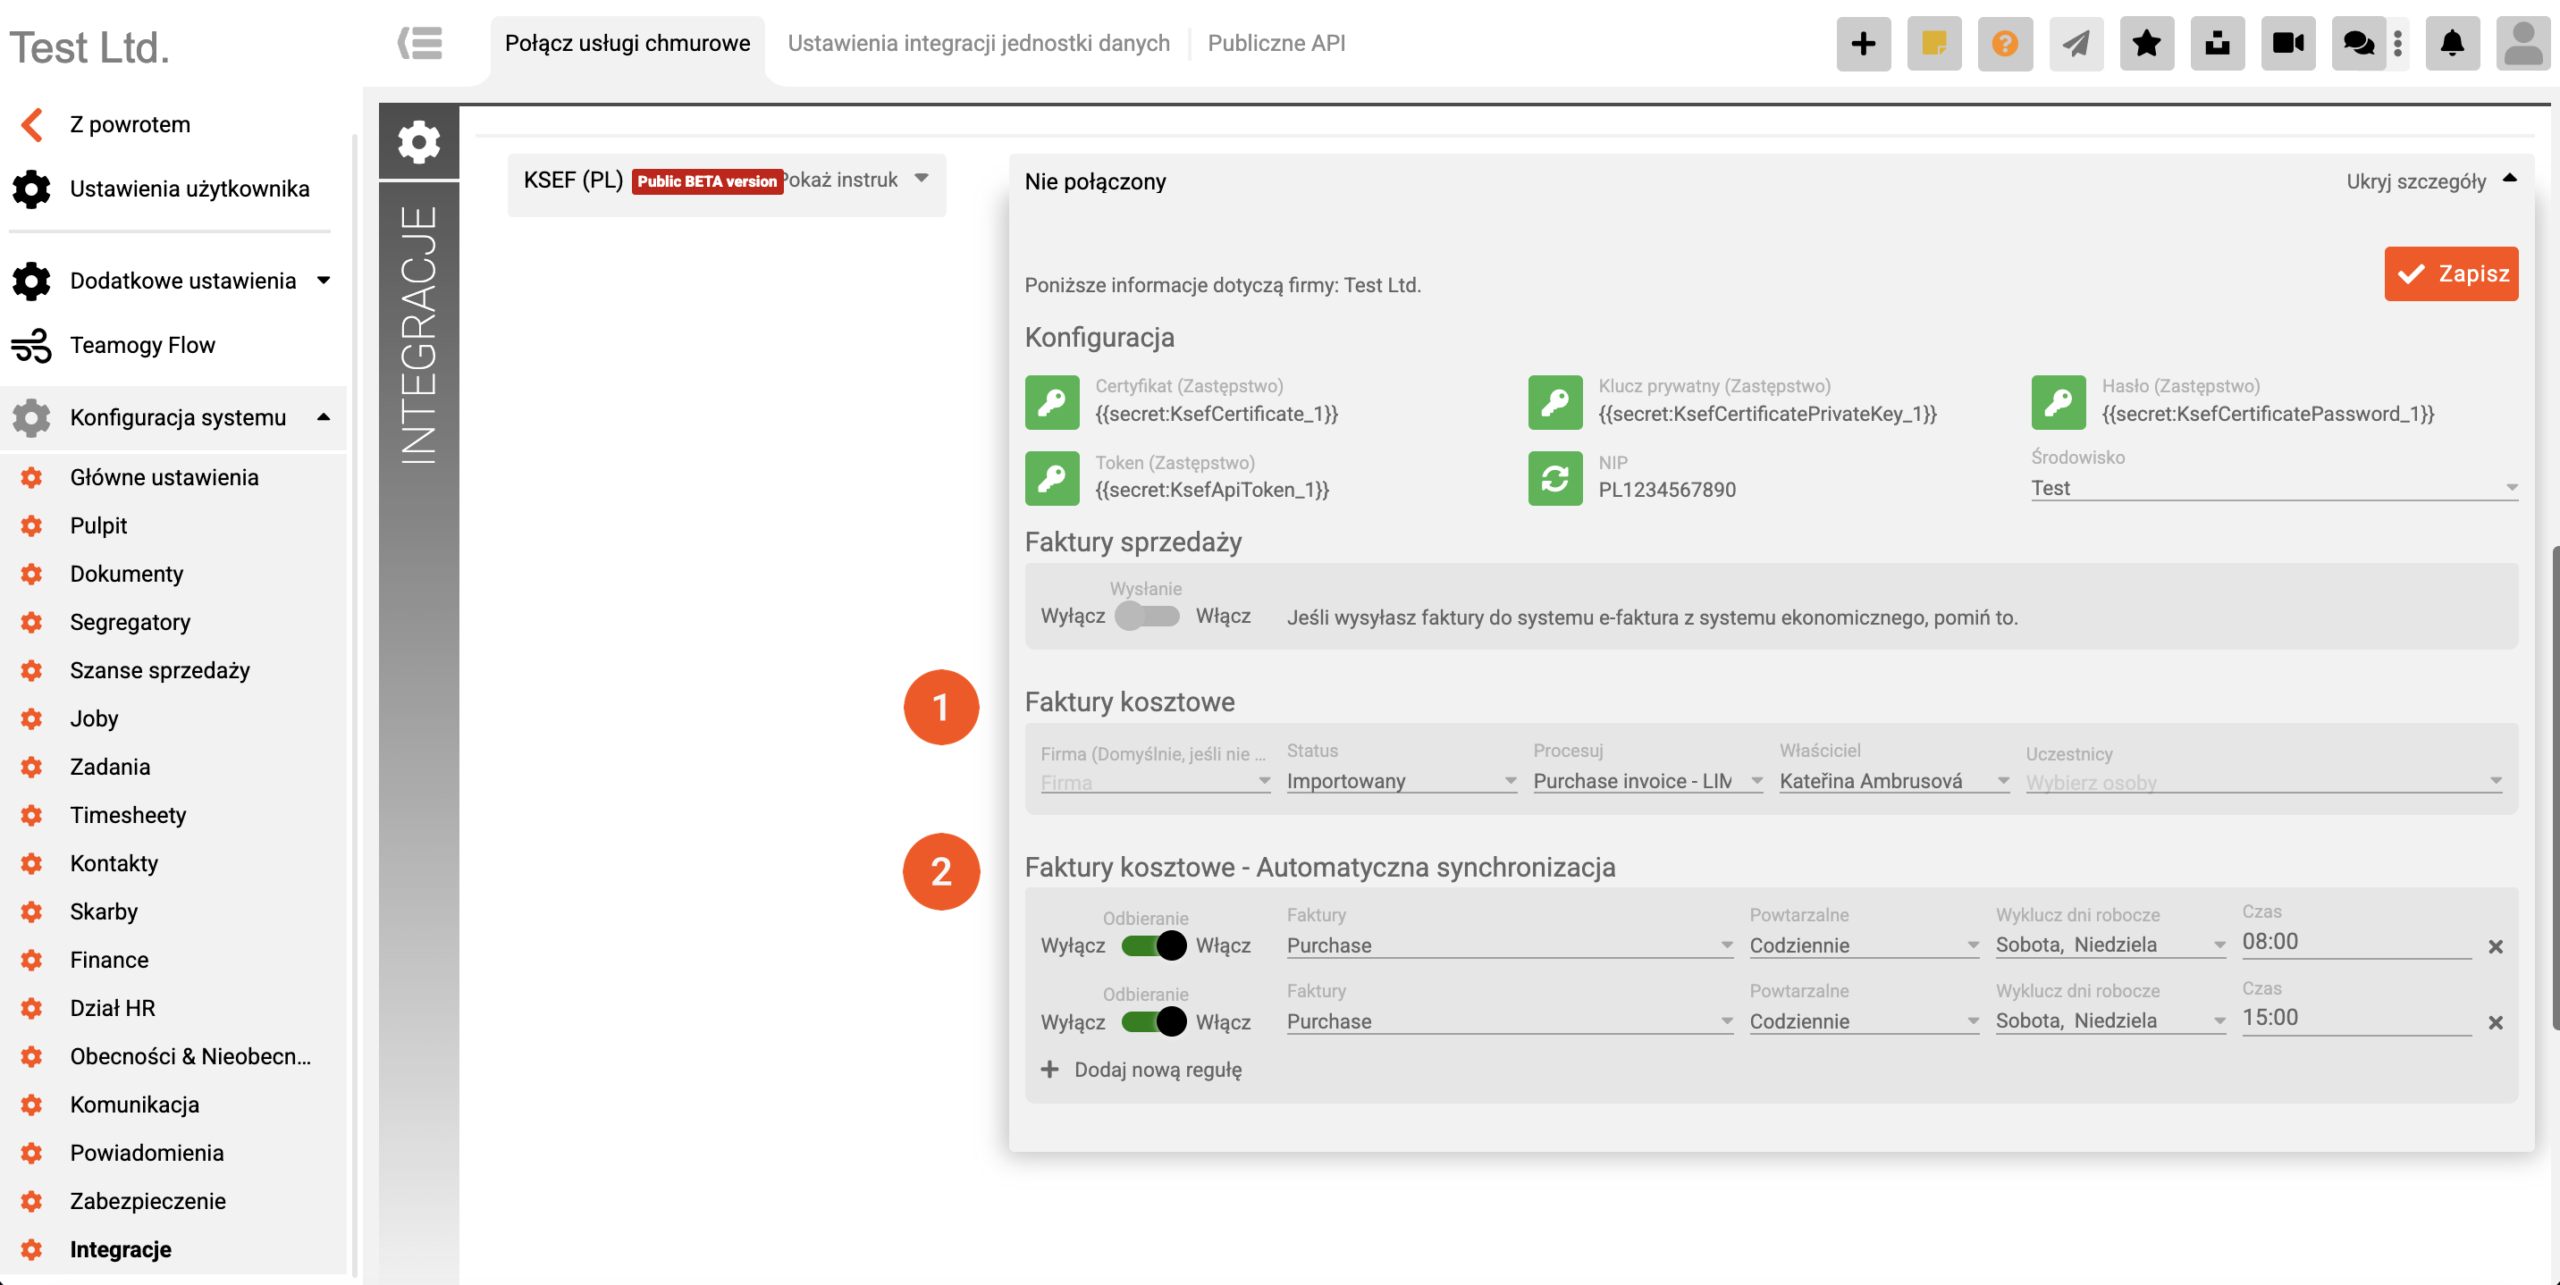Open notifications bell icon
This screenshot has height=1285, width=2560.
[2452, 43]
